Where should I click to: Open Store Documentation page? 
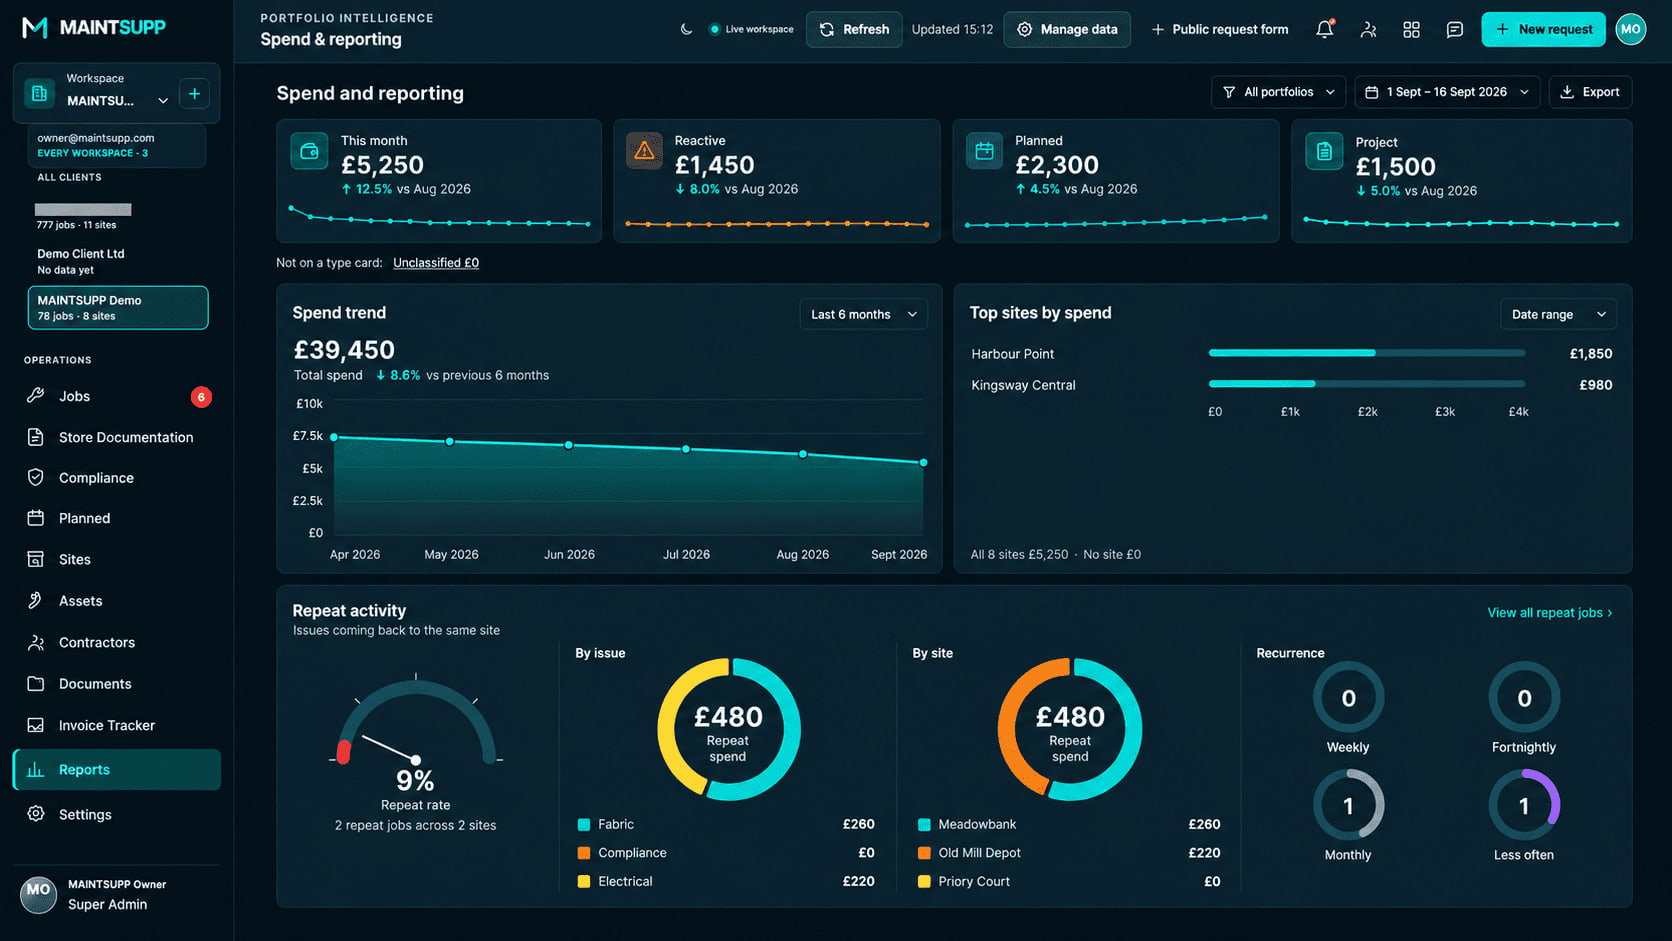(116, 437)
